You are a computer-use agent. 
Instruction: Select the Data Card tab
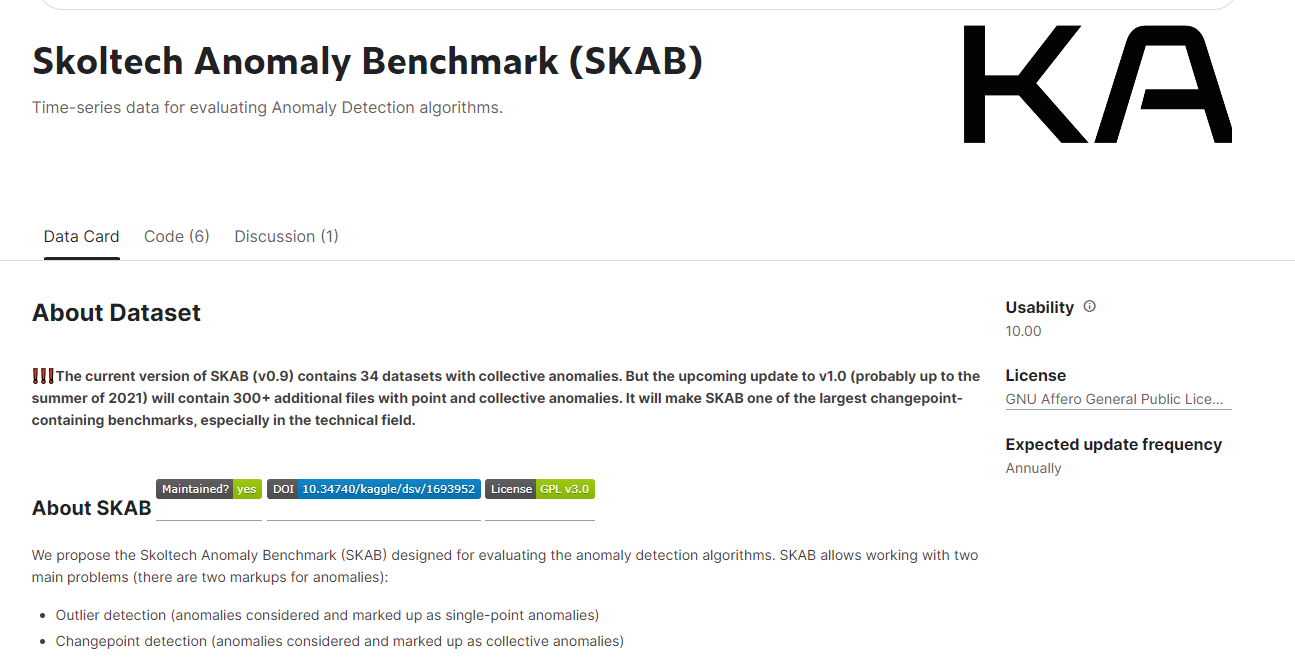pyautogui.click(x=81, y=236)
